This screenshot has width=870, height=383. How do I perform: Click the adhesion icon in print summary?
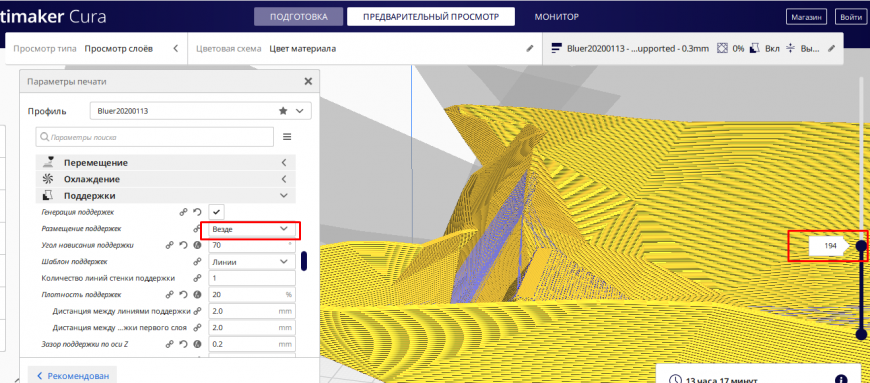(x=791, y=48)
